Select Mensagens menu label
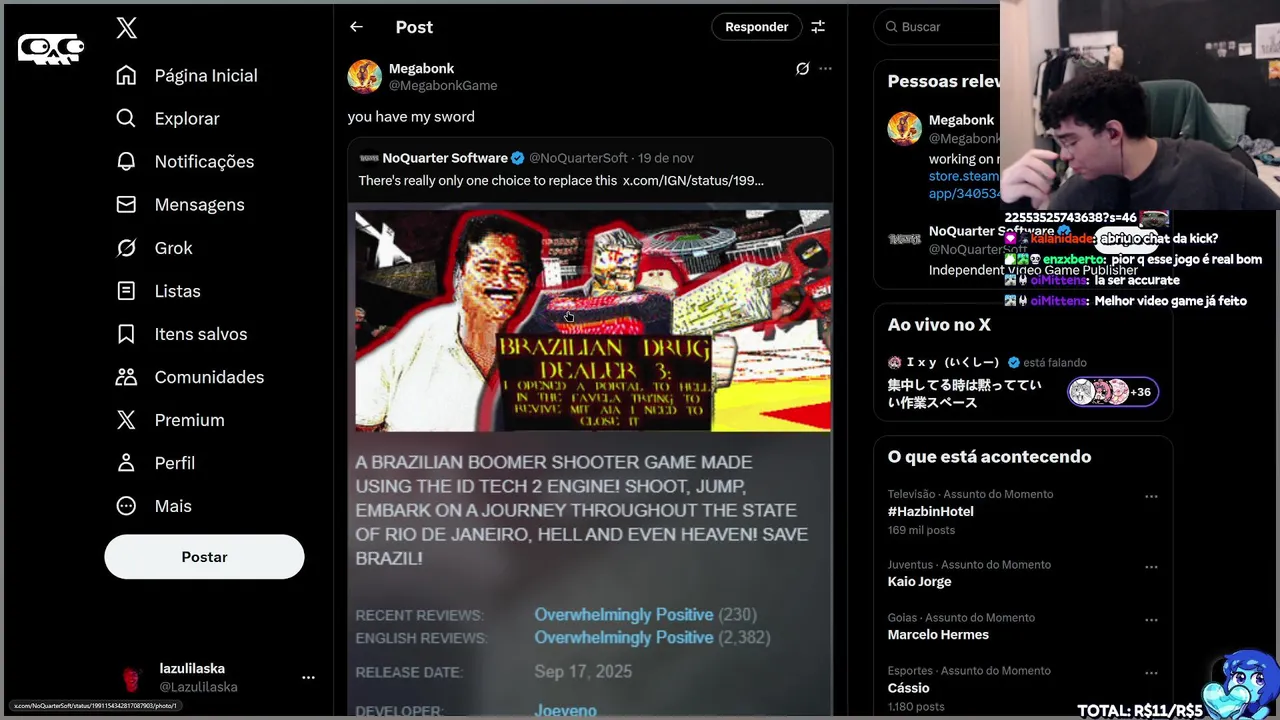 click(x=199, y=205)
